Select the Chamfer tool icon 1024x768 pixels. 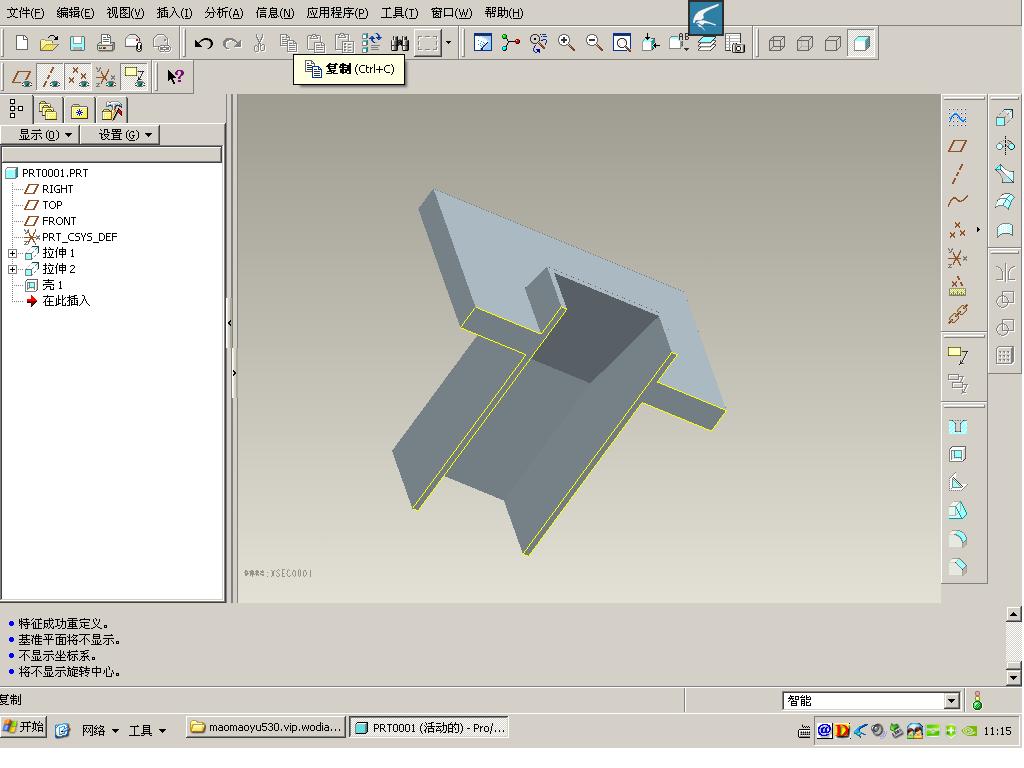(957, 567)
